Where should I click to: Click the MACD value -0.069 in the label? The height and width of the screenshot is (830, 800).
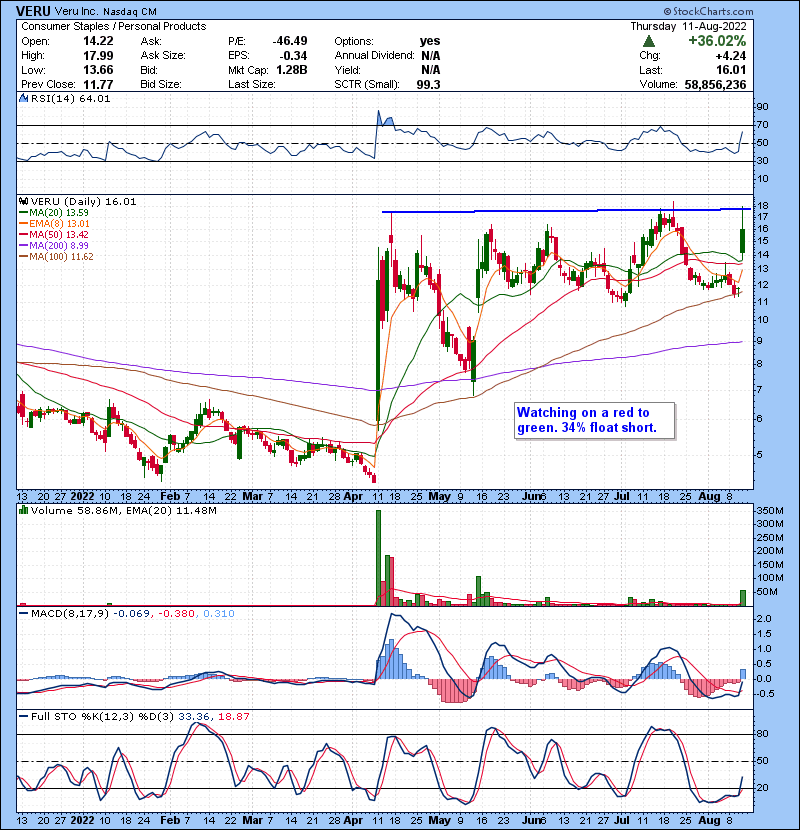[132, 614]
